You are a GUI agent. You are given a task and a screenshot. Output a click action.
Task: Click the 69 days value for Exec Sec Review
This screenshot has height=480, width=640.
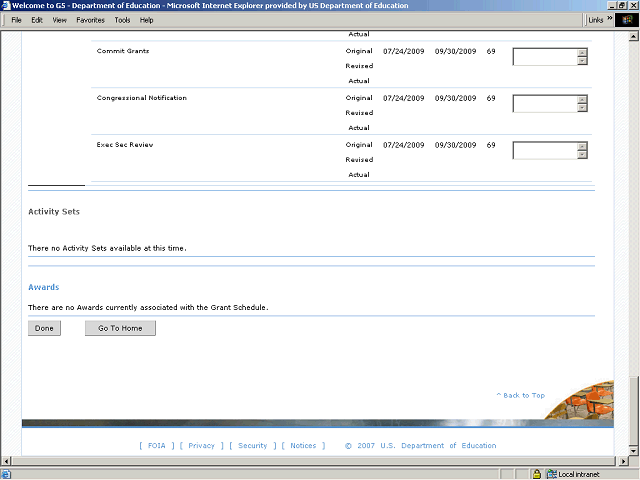(x=491, y=145)
